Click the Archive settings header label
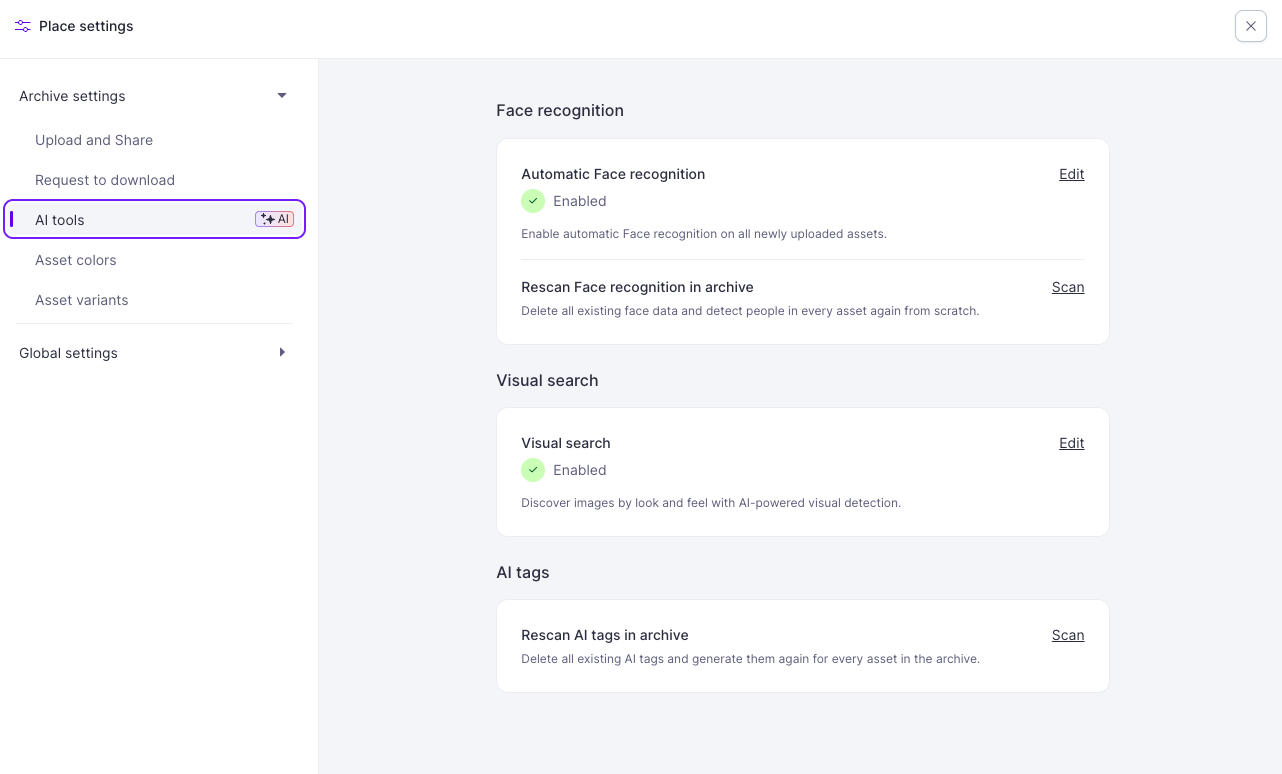The image size is (1282, 774). (72, 96)
